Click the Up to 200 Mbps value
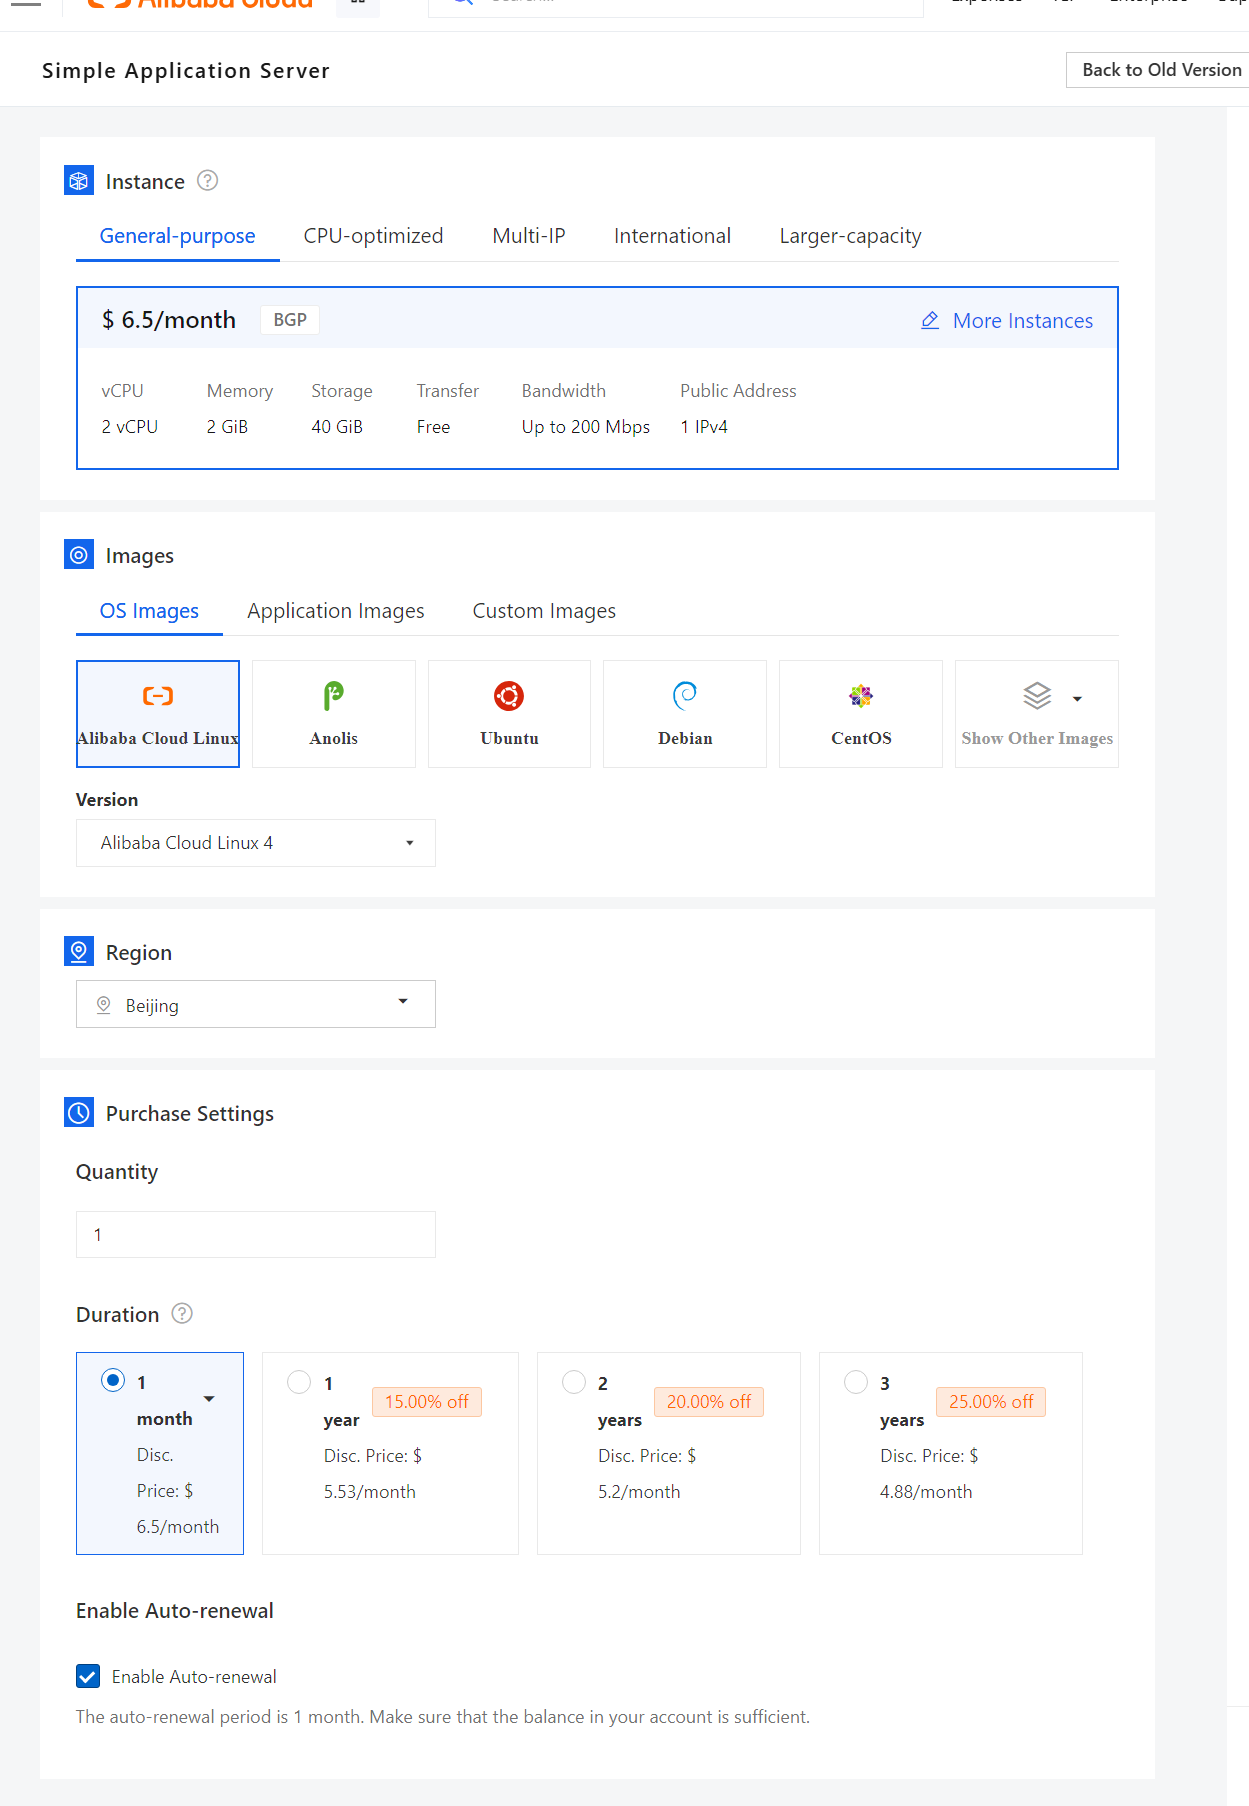 pos(586,427)
